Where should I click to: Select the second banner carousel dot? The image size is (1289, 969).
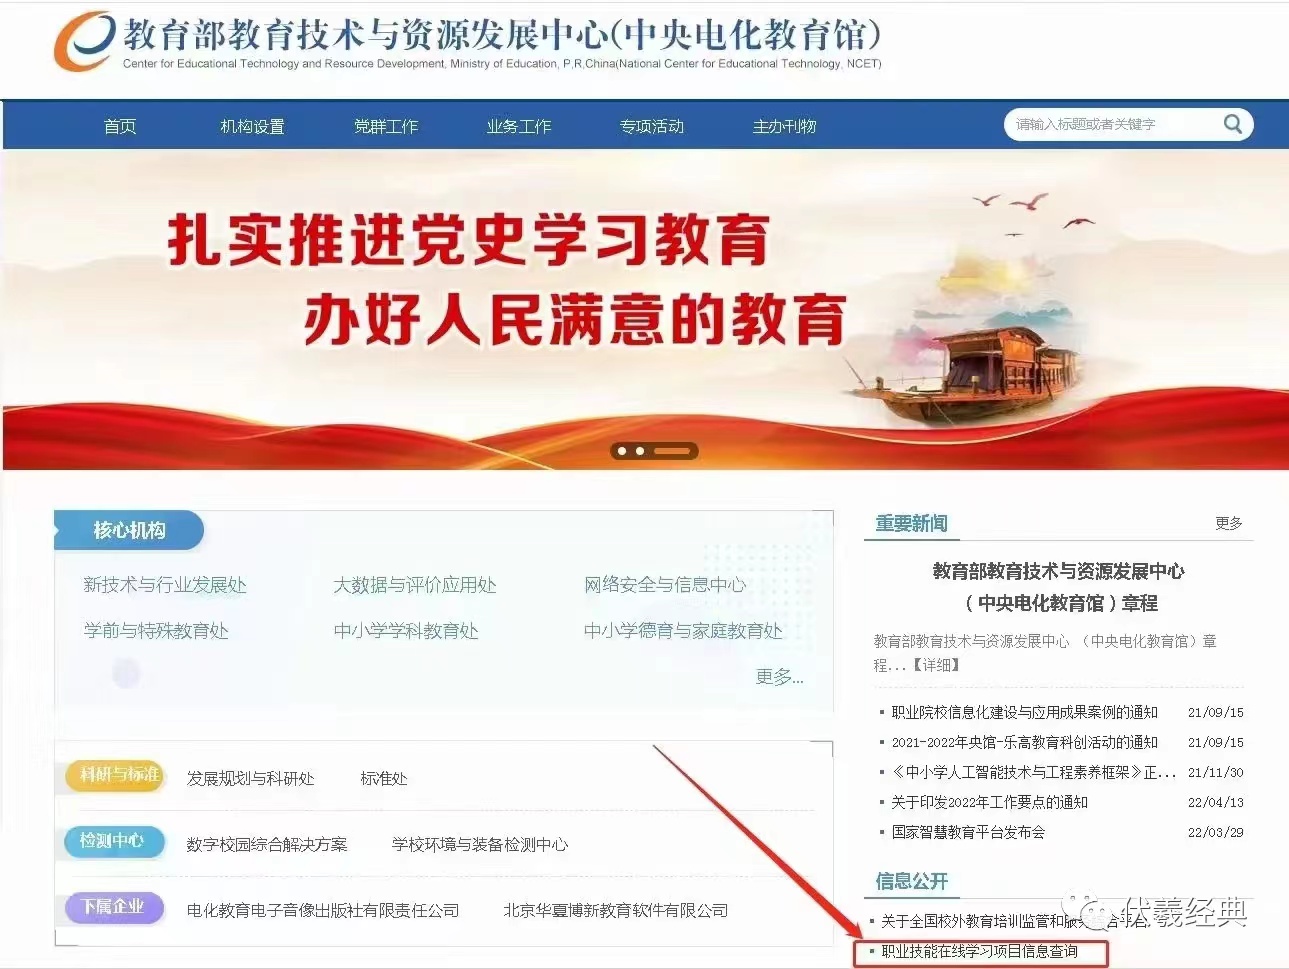(640, 451)
